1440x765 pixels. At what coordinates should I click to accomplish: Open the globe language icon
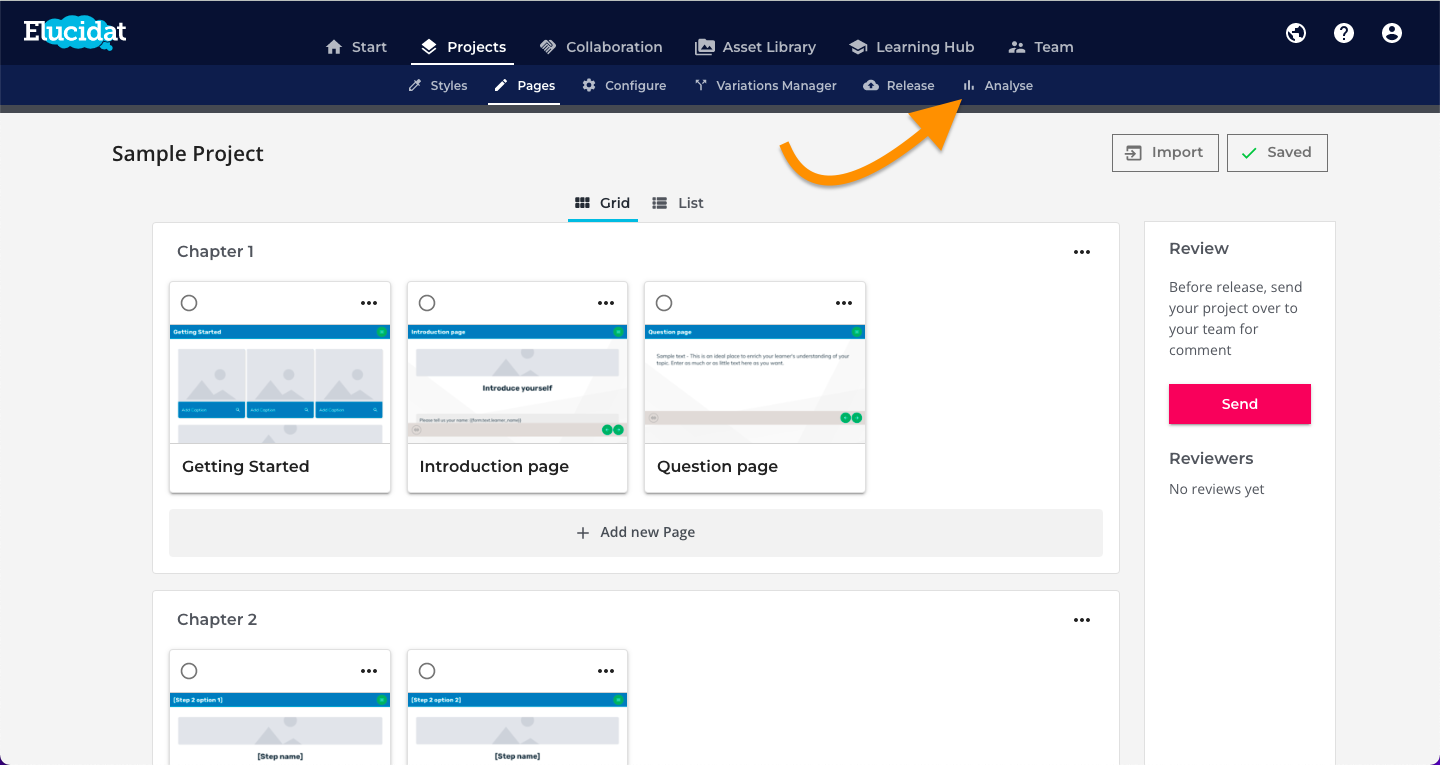pos(1296,33)
